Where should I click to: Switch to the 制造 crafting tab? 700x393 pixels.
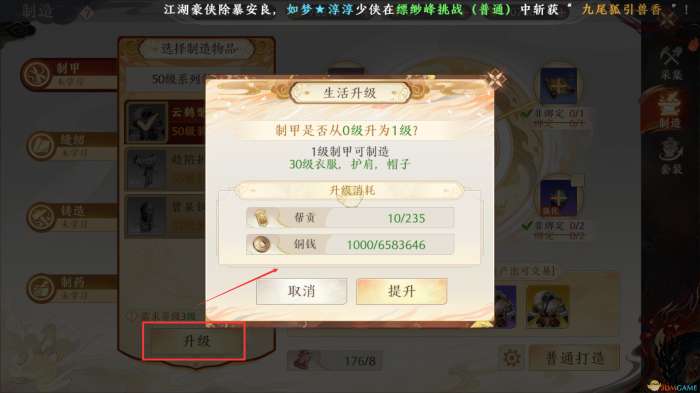point(669,110)
